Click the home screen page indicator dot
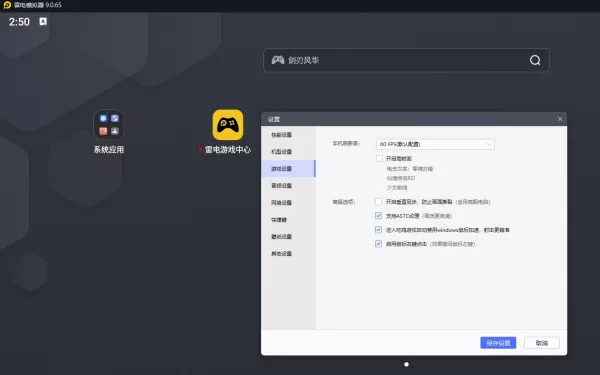 (406, 364)
